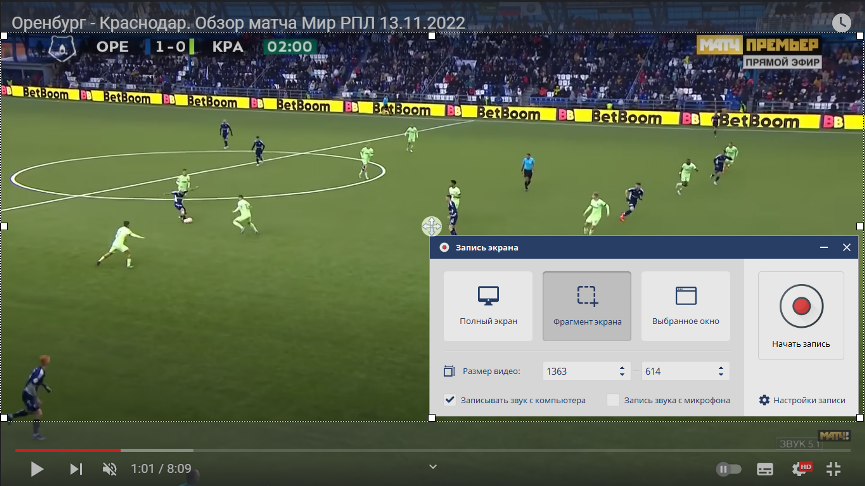865x486 pixels.
Task: Click the Начать запись button
Action: pyautogui.click(x=801, y=316)
